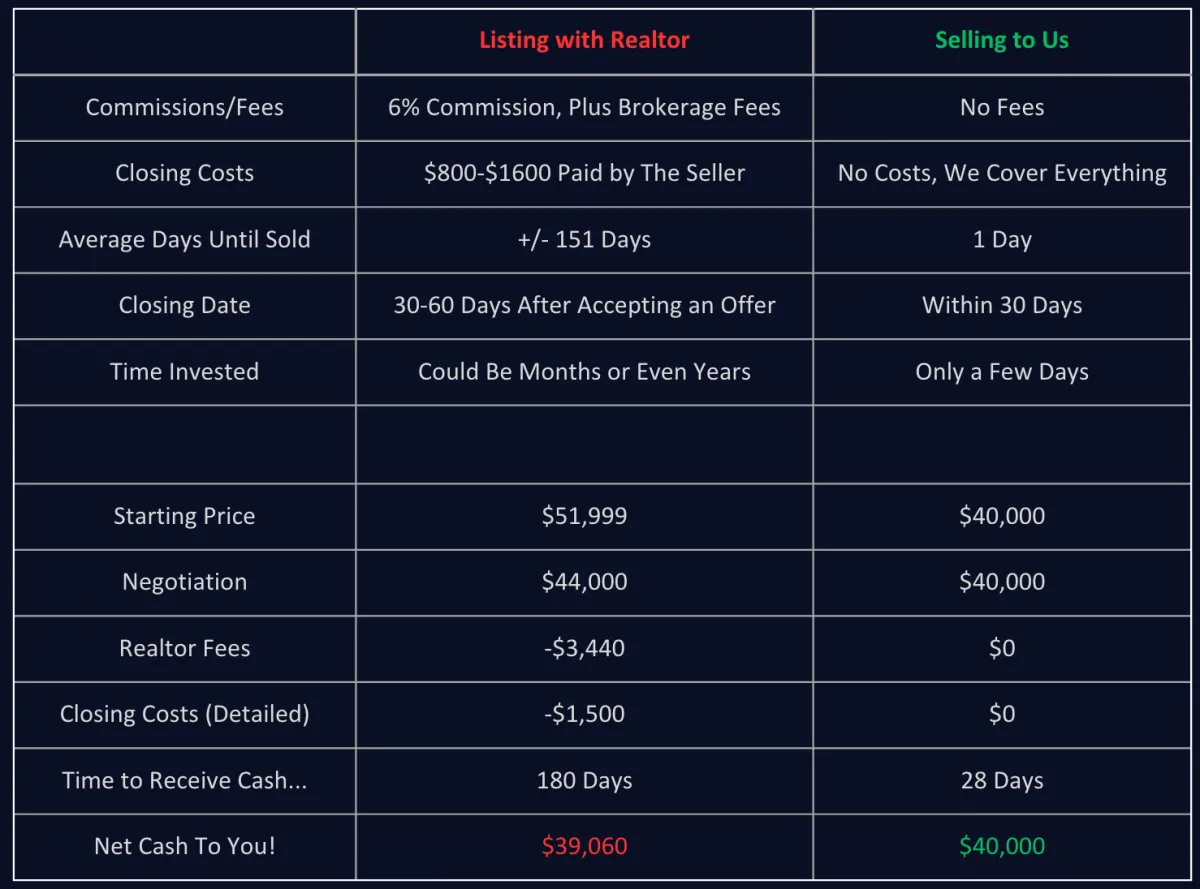The height and width of the screenshot is (889, 1200).
Task: Select the $51,999 starting price cell
Action: (x=584, y=516)
